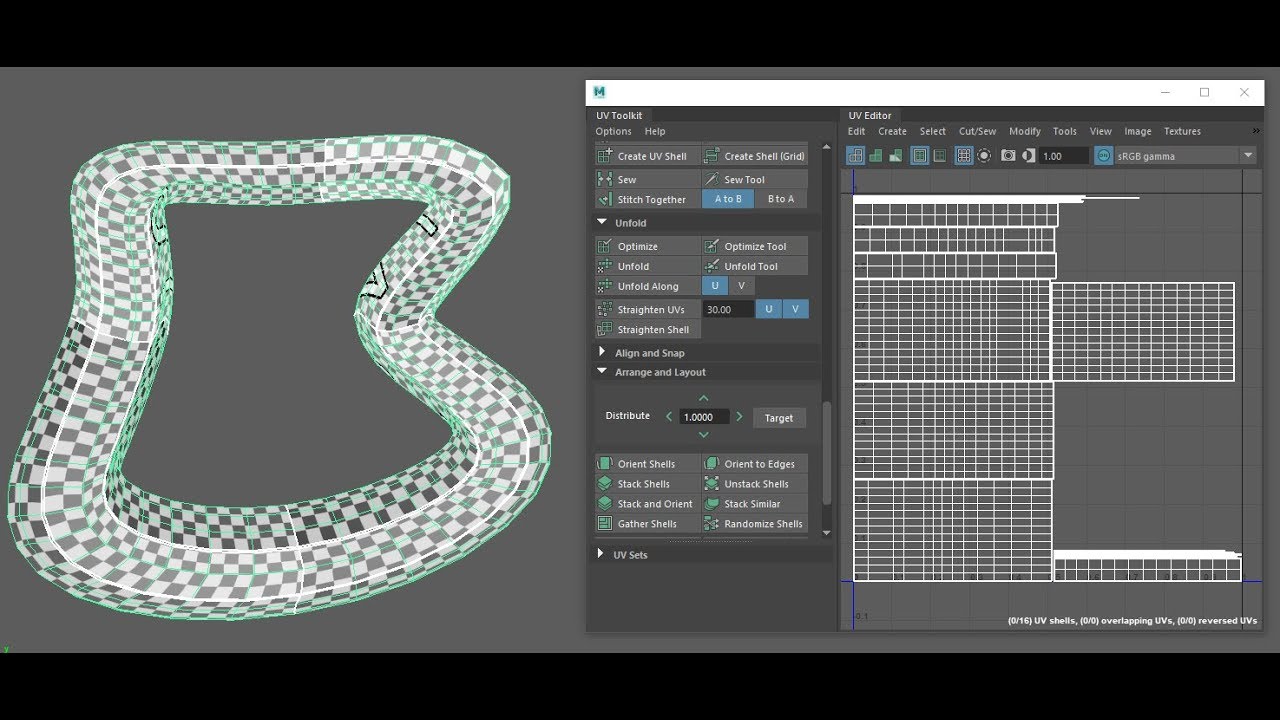Apply Sew to selected UV edges
1280x720 pixels.
pyautogui.click(x=648, y=179)
